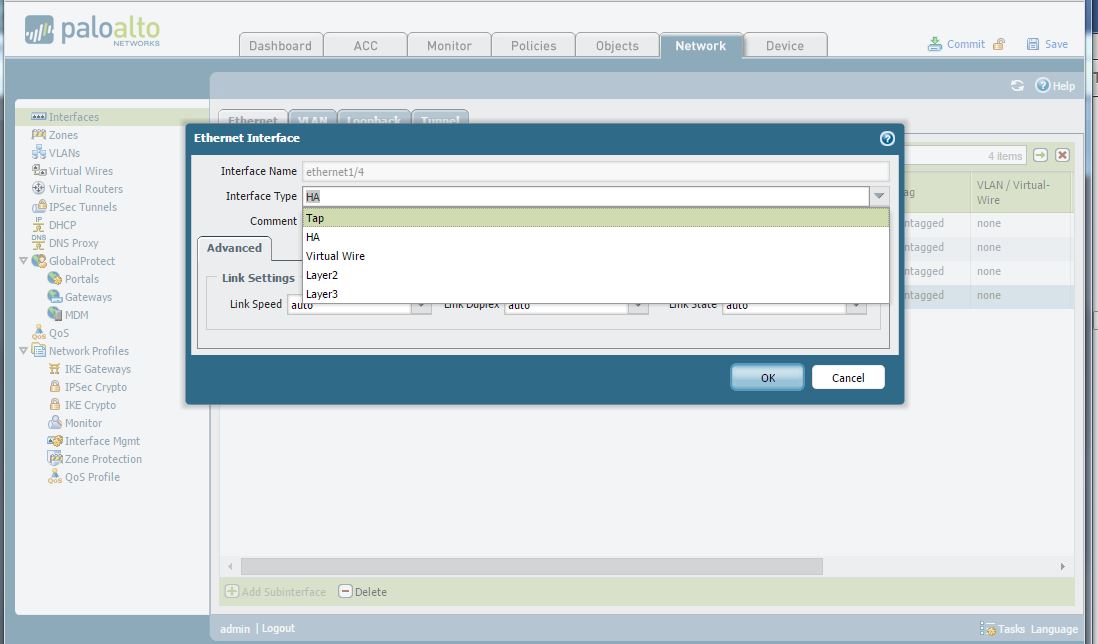1098x644 pixels.
Task: Select Virtual Wire interface type
Action: 596,256
